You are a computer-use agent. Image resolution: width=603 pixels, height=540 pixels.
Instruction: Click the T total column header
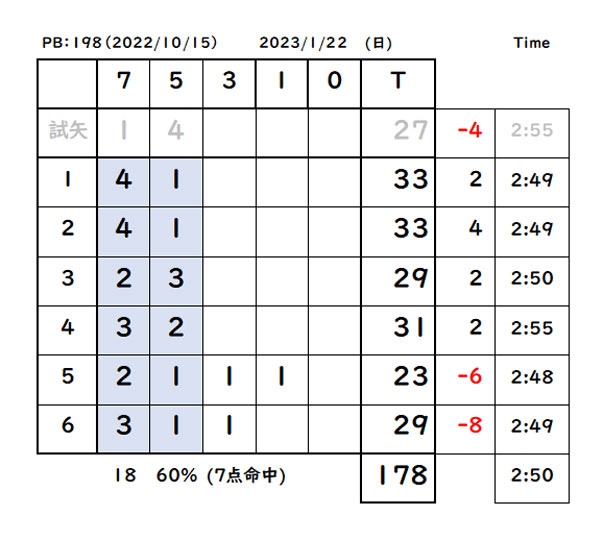[x=398, y=84]
